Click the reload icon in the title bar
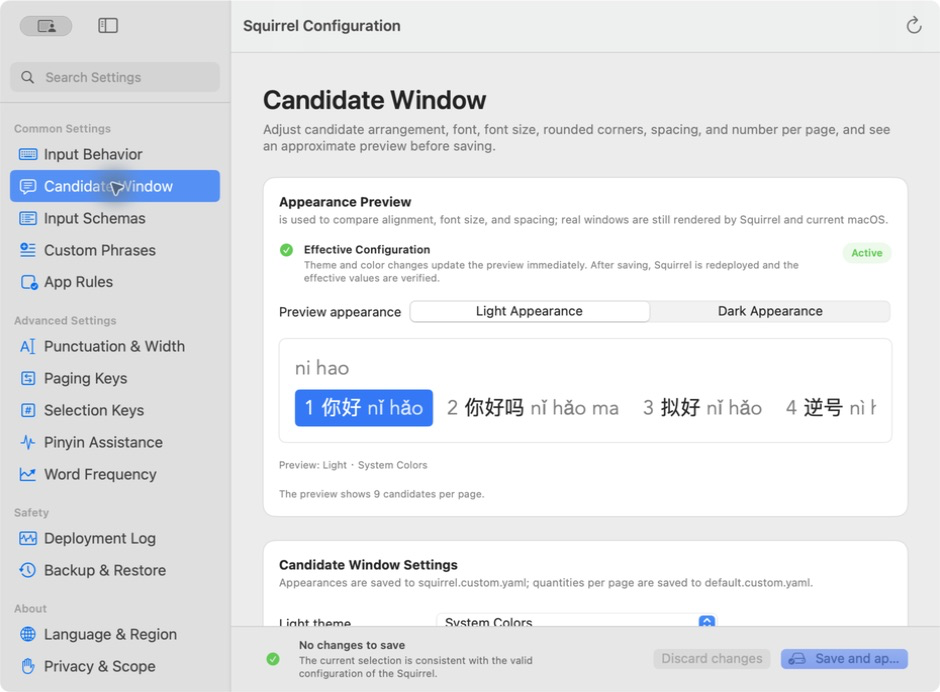 point(913,25)
